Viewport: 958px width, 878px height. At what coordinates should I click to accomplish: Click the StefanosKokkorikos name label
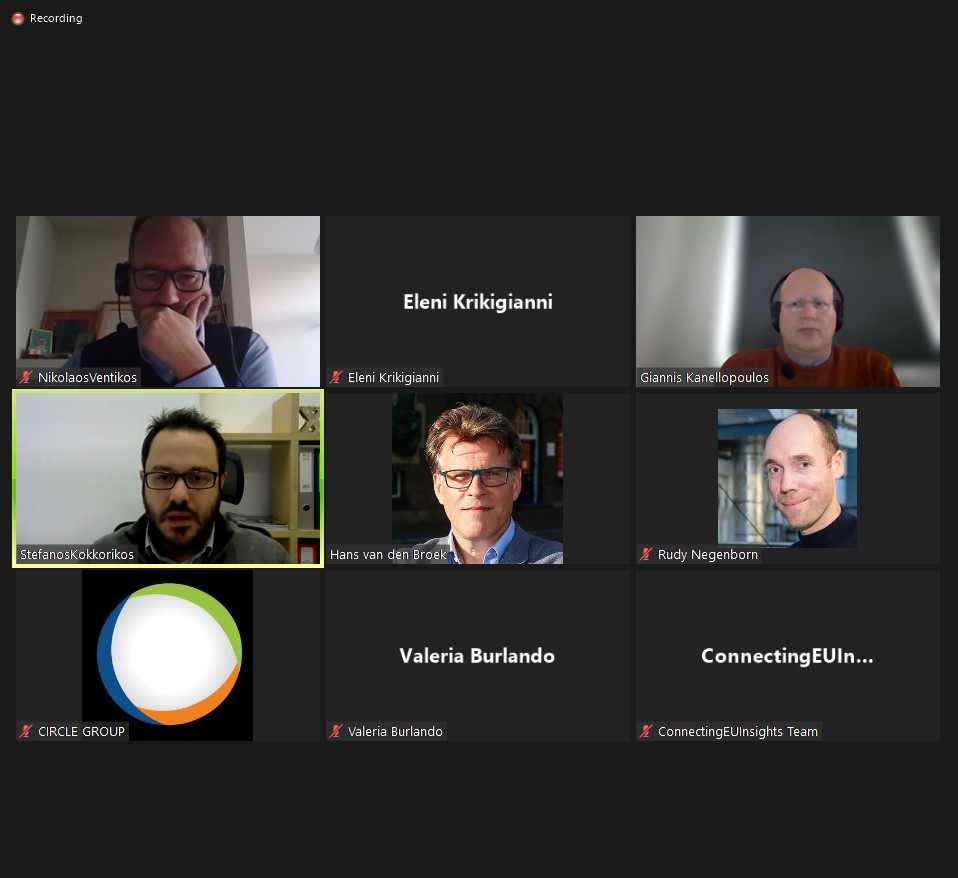[x=77, y=554]
